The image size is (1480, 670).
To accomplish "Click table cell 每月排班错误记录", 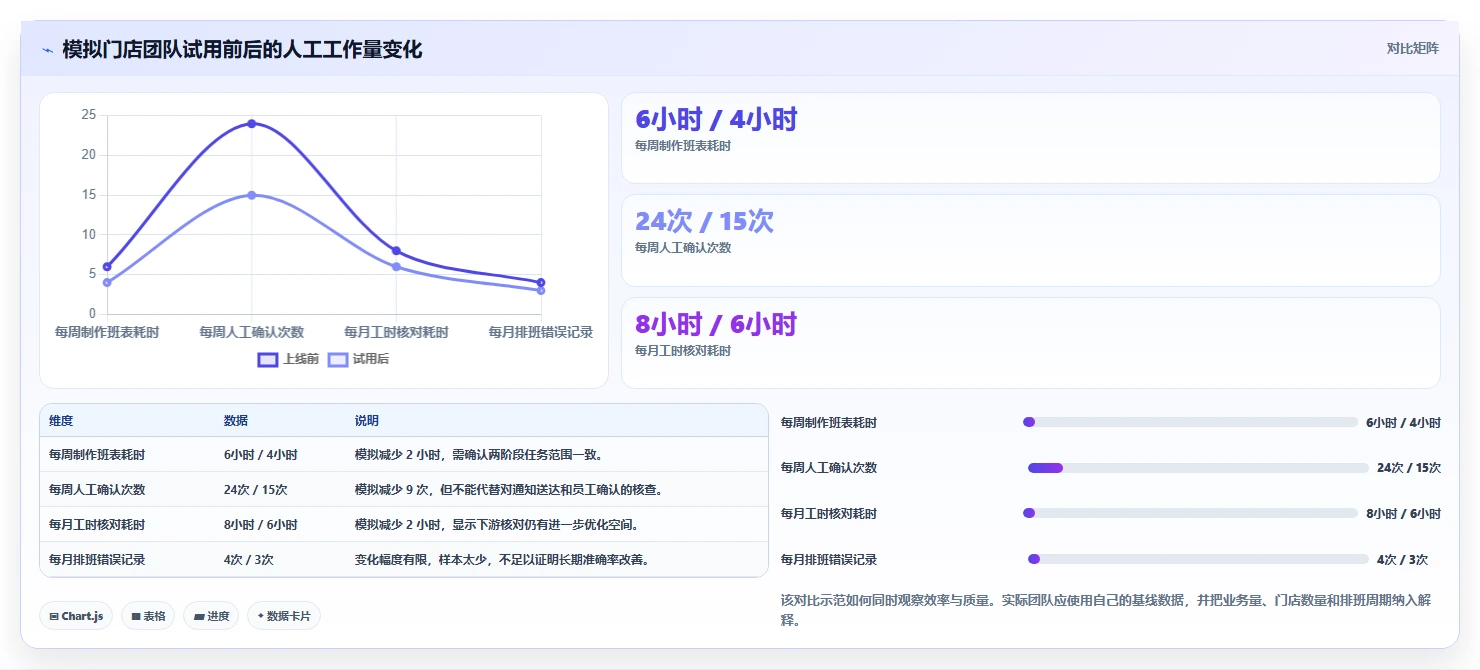I will coord(97,560).
